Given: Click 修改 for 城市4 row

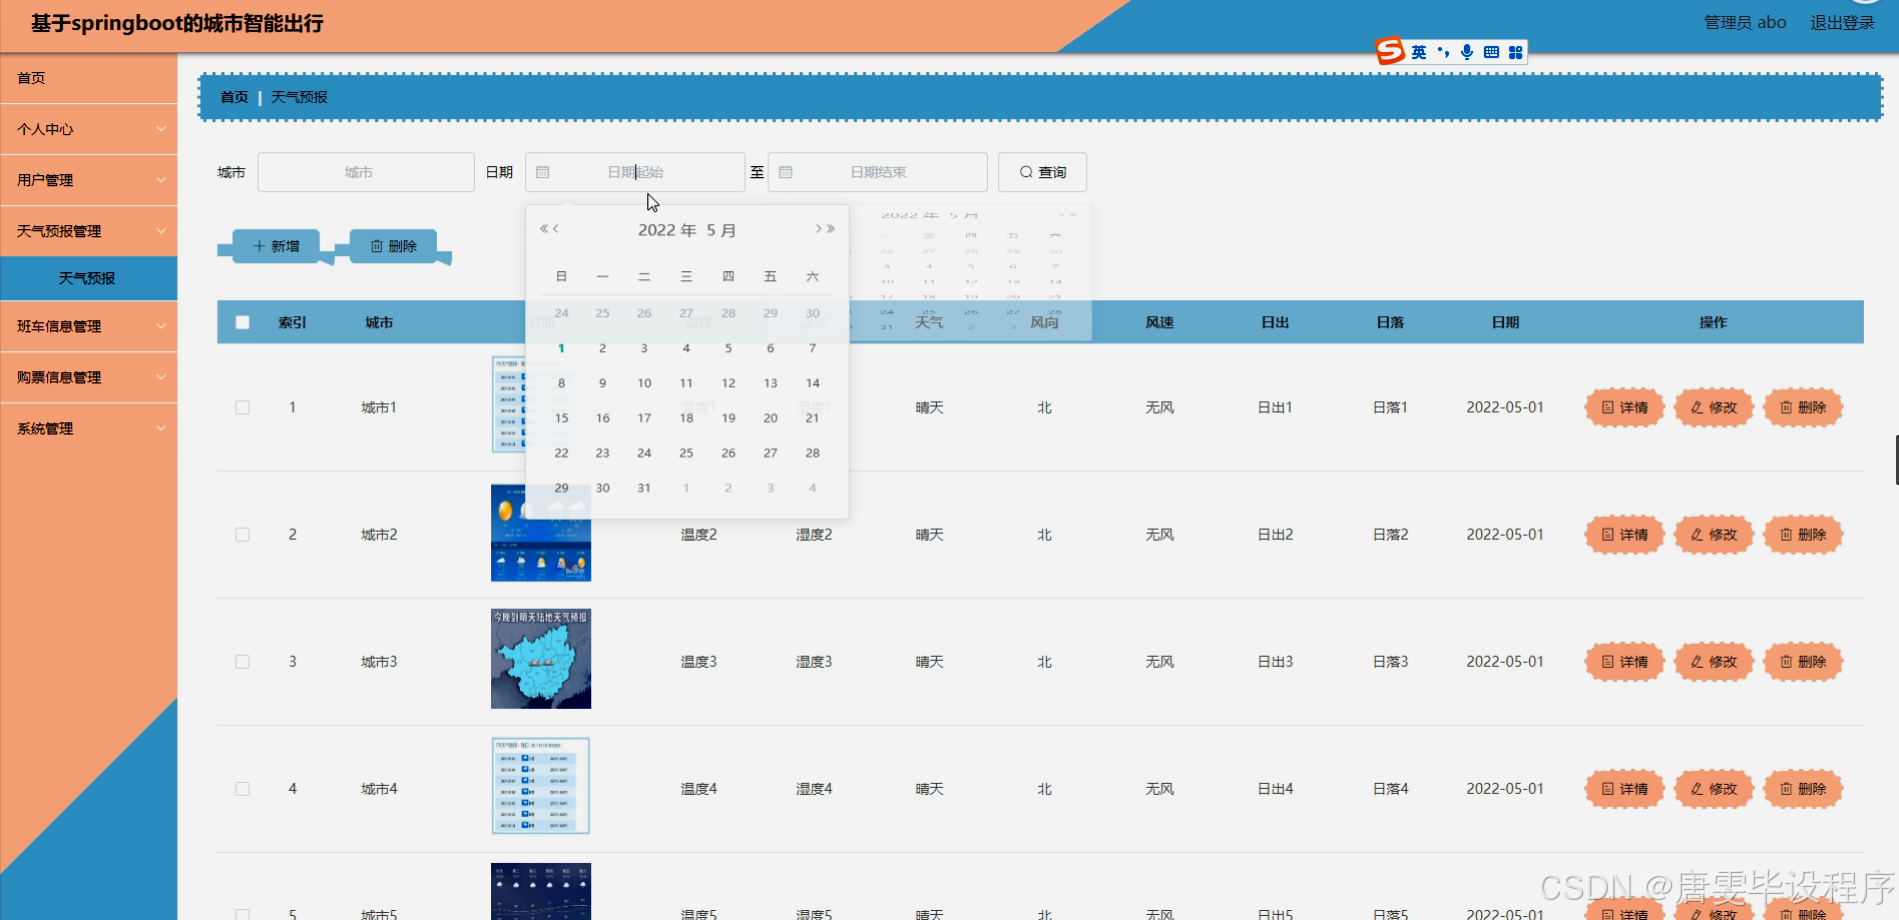Looking at the screenshot, I should click(x=1713, y=788).
